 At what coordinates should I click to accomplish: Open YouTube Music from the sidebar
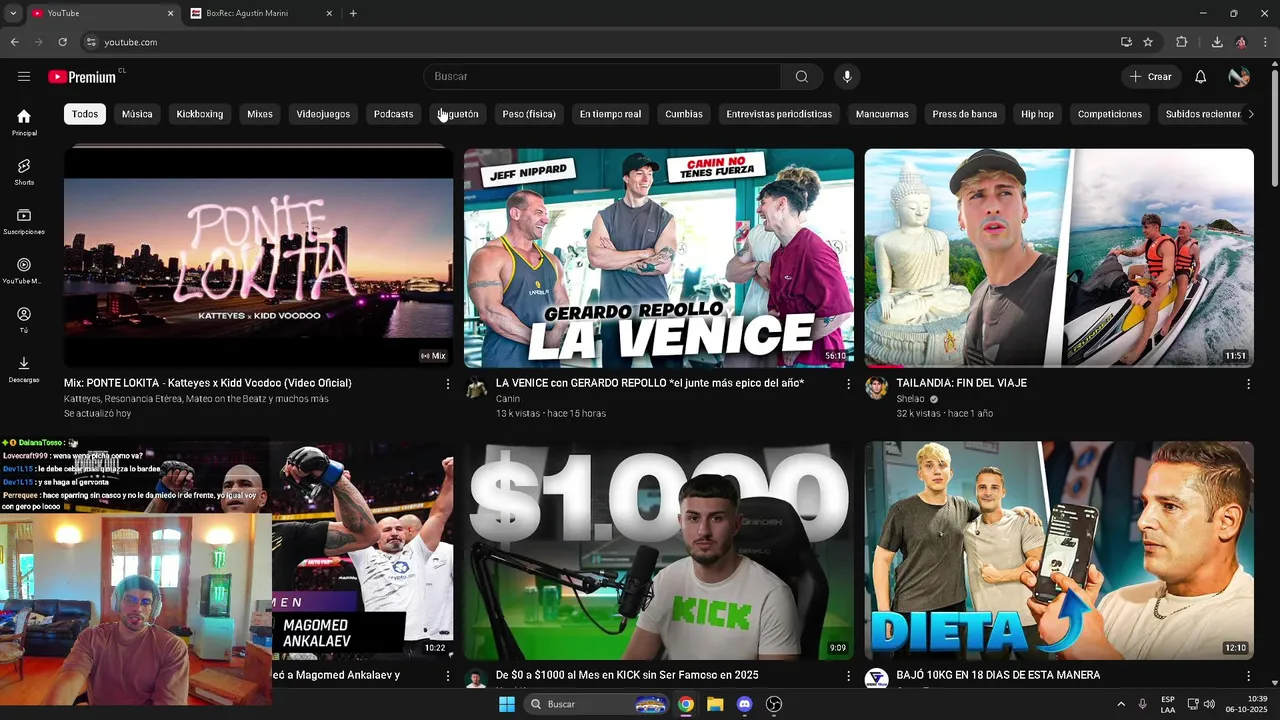[24, 271]
